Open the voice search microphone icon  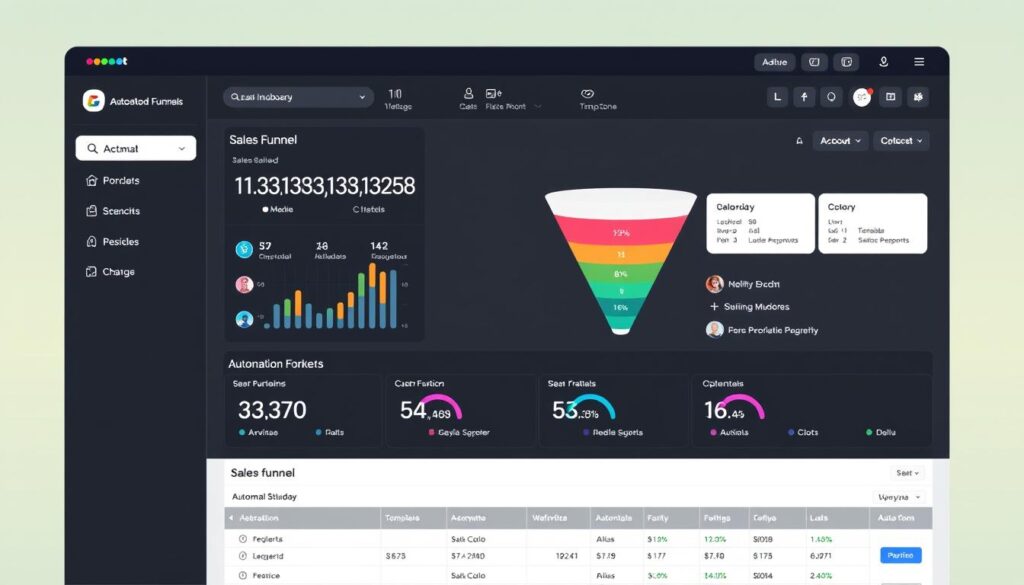tap(883, 62)
